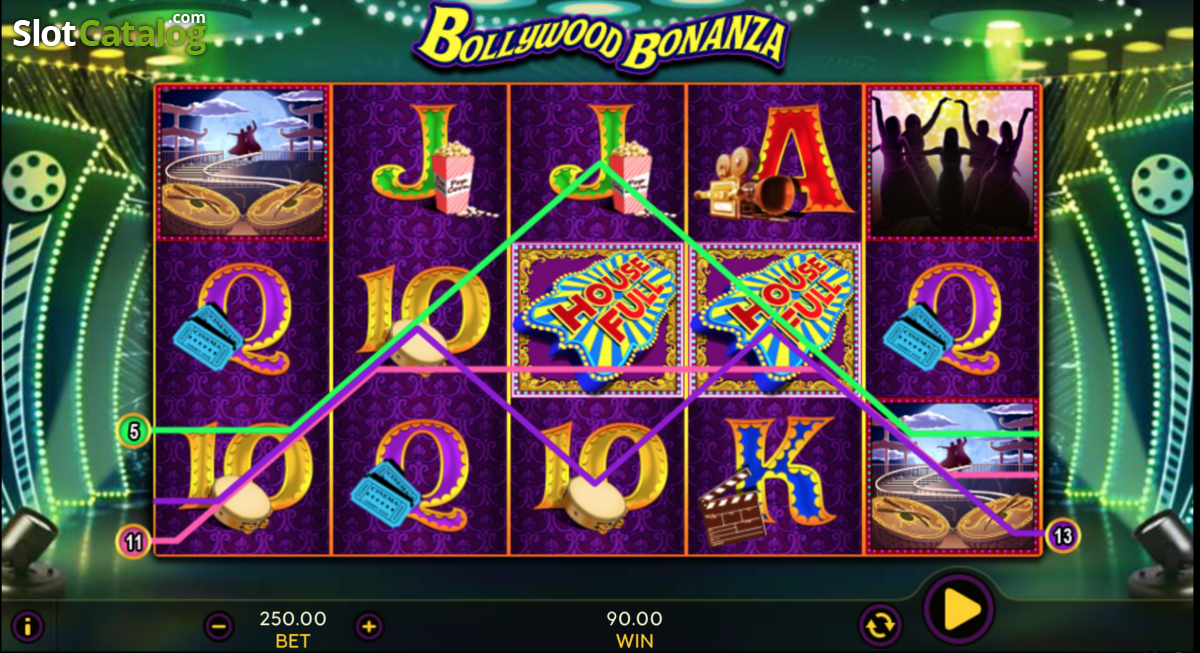
Task: Click the Bollywood Bonanza title logo
Action: point(602,38)
